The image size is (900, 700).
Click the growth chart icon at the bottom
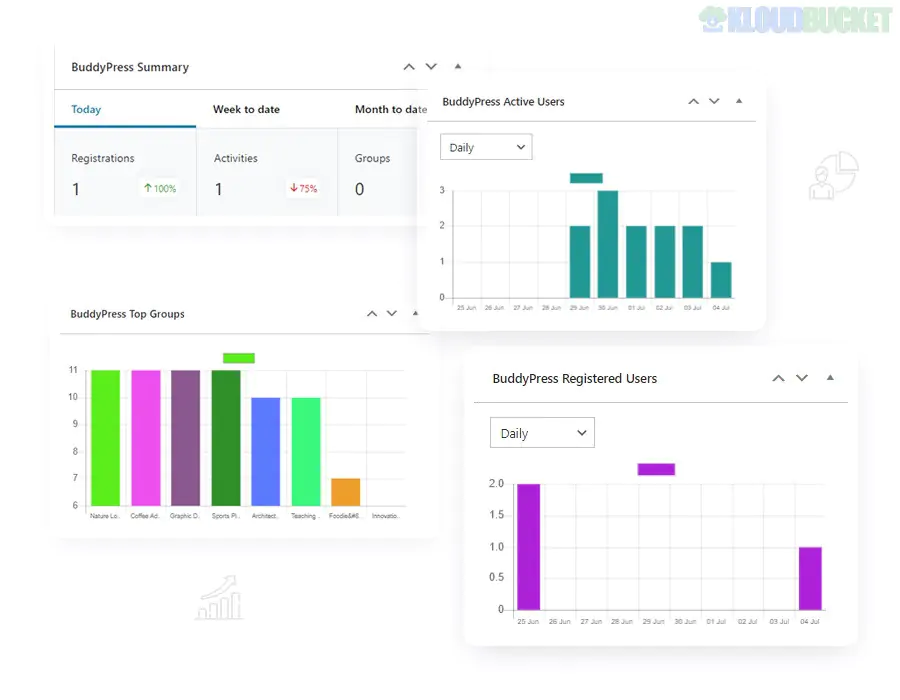[x=219, y=600]
